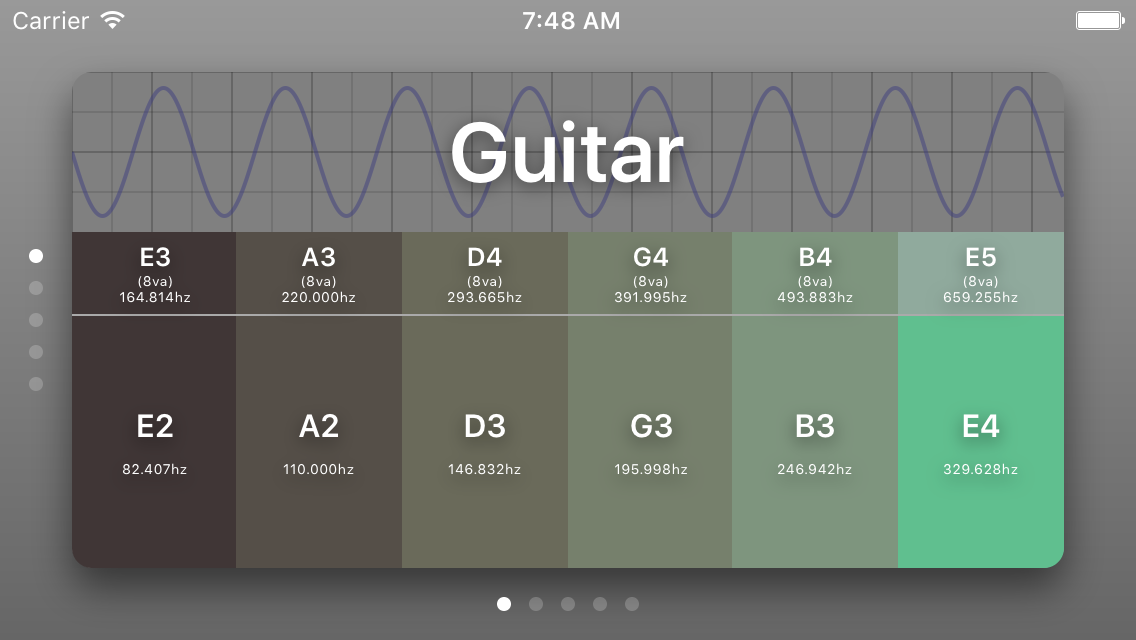Tap the Wi-Fi icon in status bar

(113, 20)
